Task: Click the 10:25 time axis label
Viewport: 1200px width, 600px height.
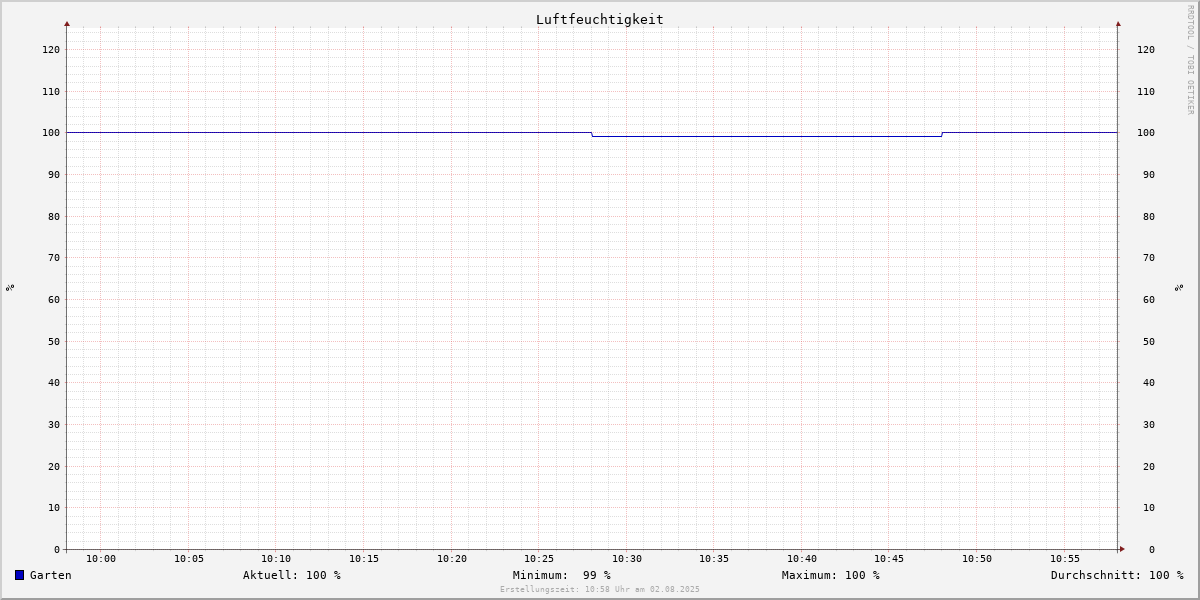Action: [539, 559]
